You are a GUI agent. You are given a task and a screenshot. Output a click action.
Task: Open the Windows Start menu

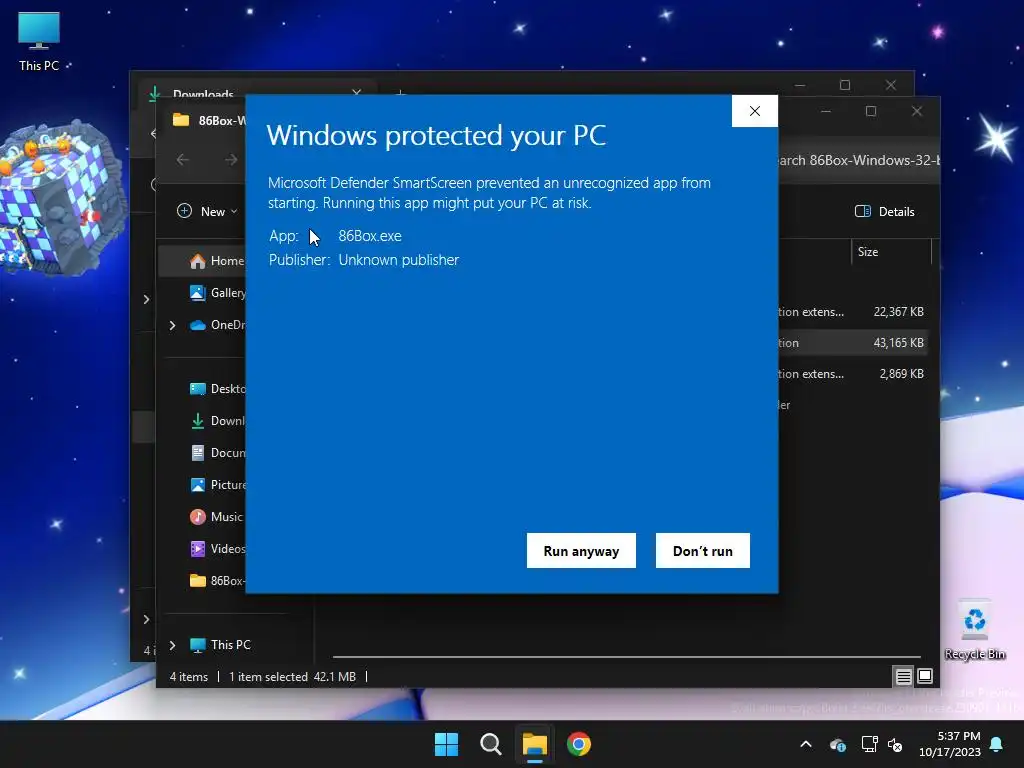point(447,744)
